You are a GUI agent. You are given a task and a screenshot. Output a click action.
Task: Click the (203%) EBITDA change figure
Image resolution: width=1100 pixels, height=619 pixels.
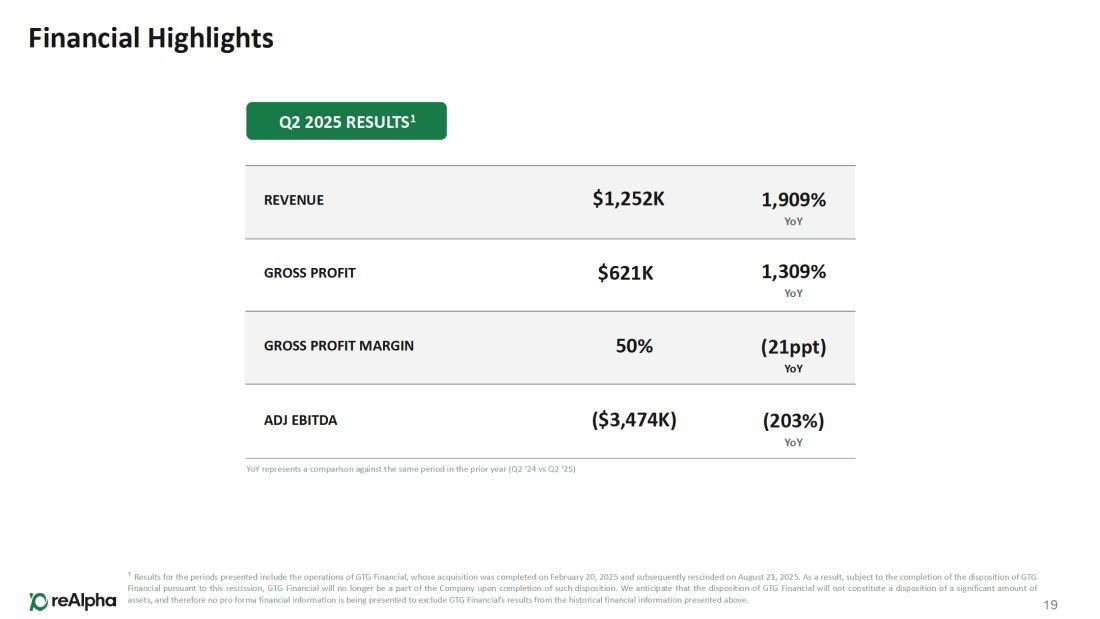click(x=793, y=421)
